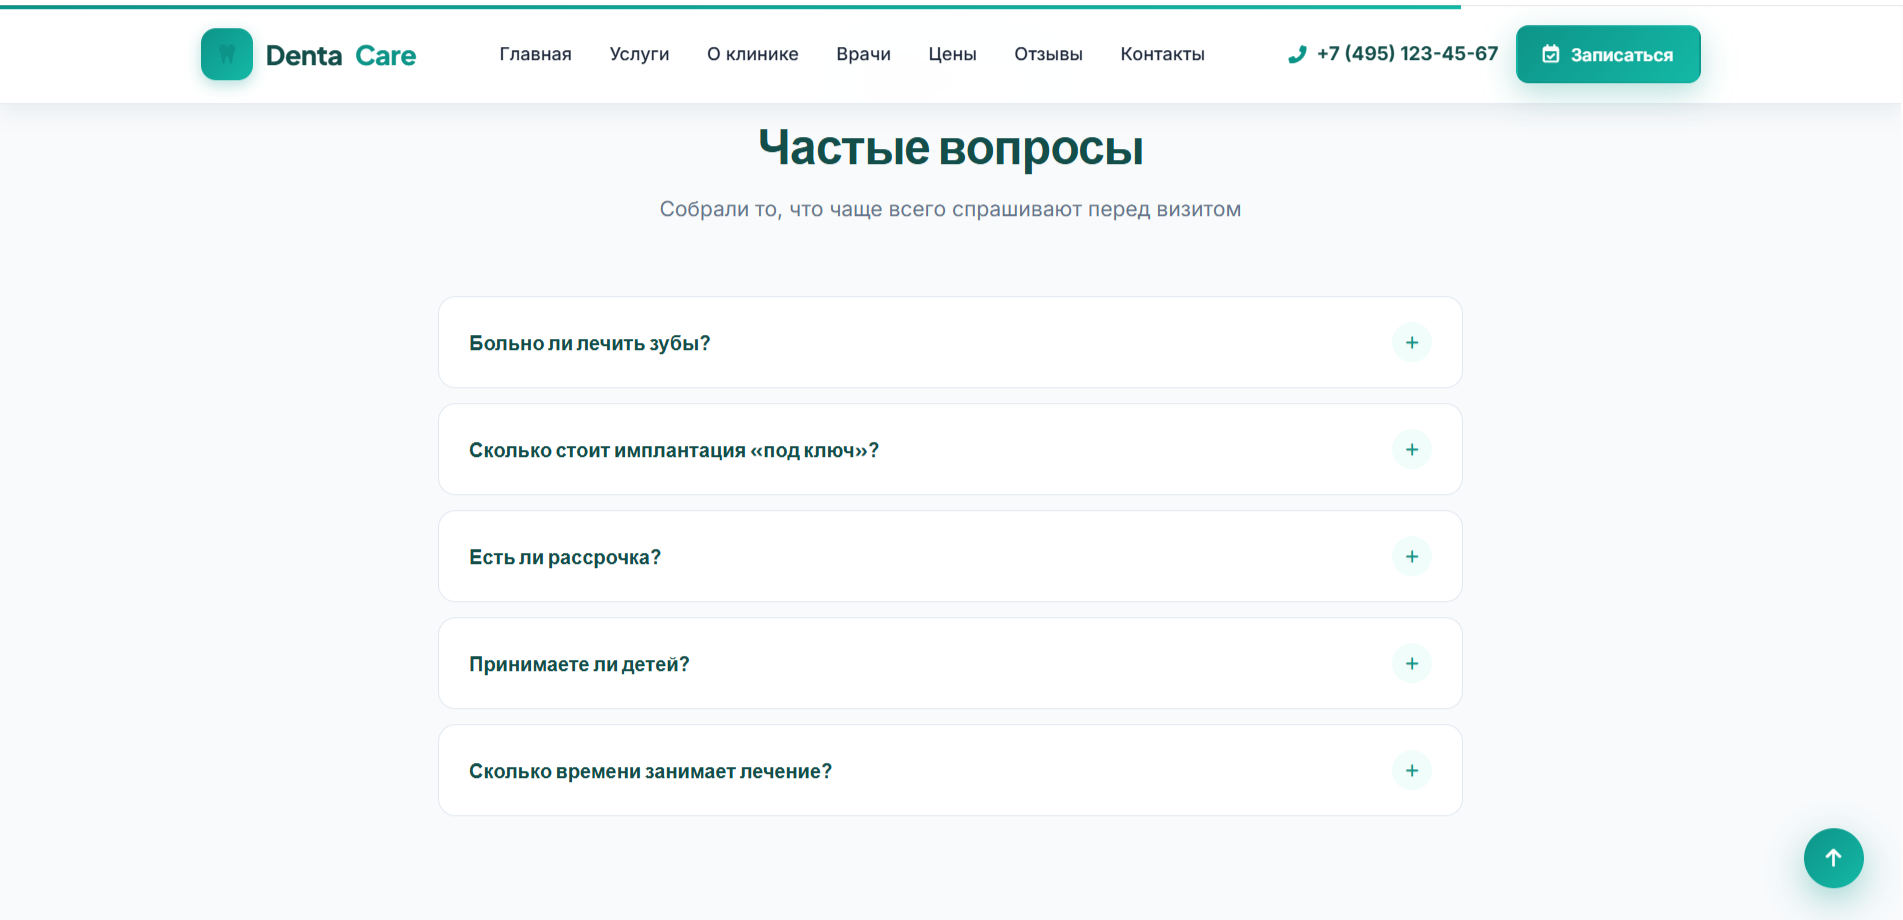Open Контакты in the header menu
This screenshot has height=920, width=1903.
pyautogui.click(x=1162, y=54)
